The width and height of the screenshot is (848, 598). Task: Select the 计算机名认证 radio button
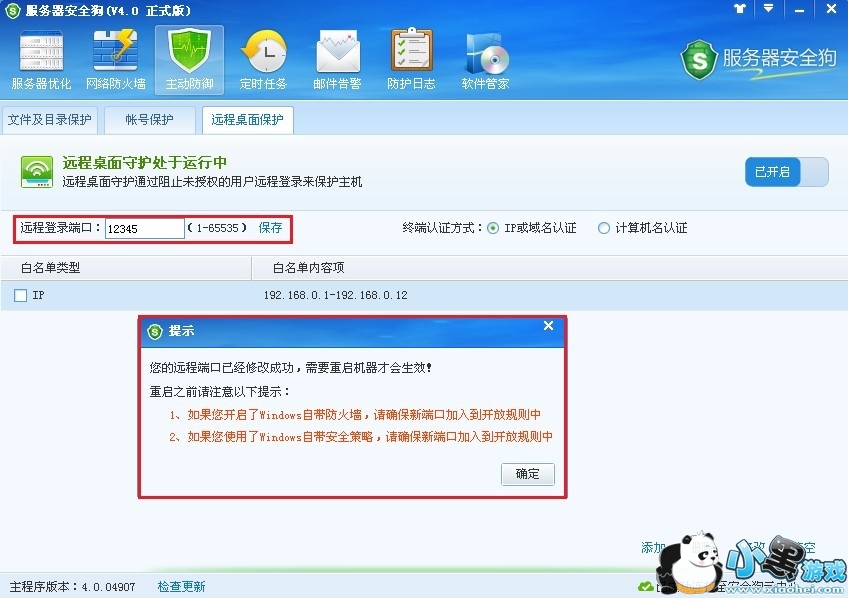pyautogui.click(x=604, y=228)
